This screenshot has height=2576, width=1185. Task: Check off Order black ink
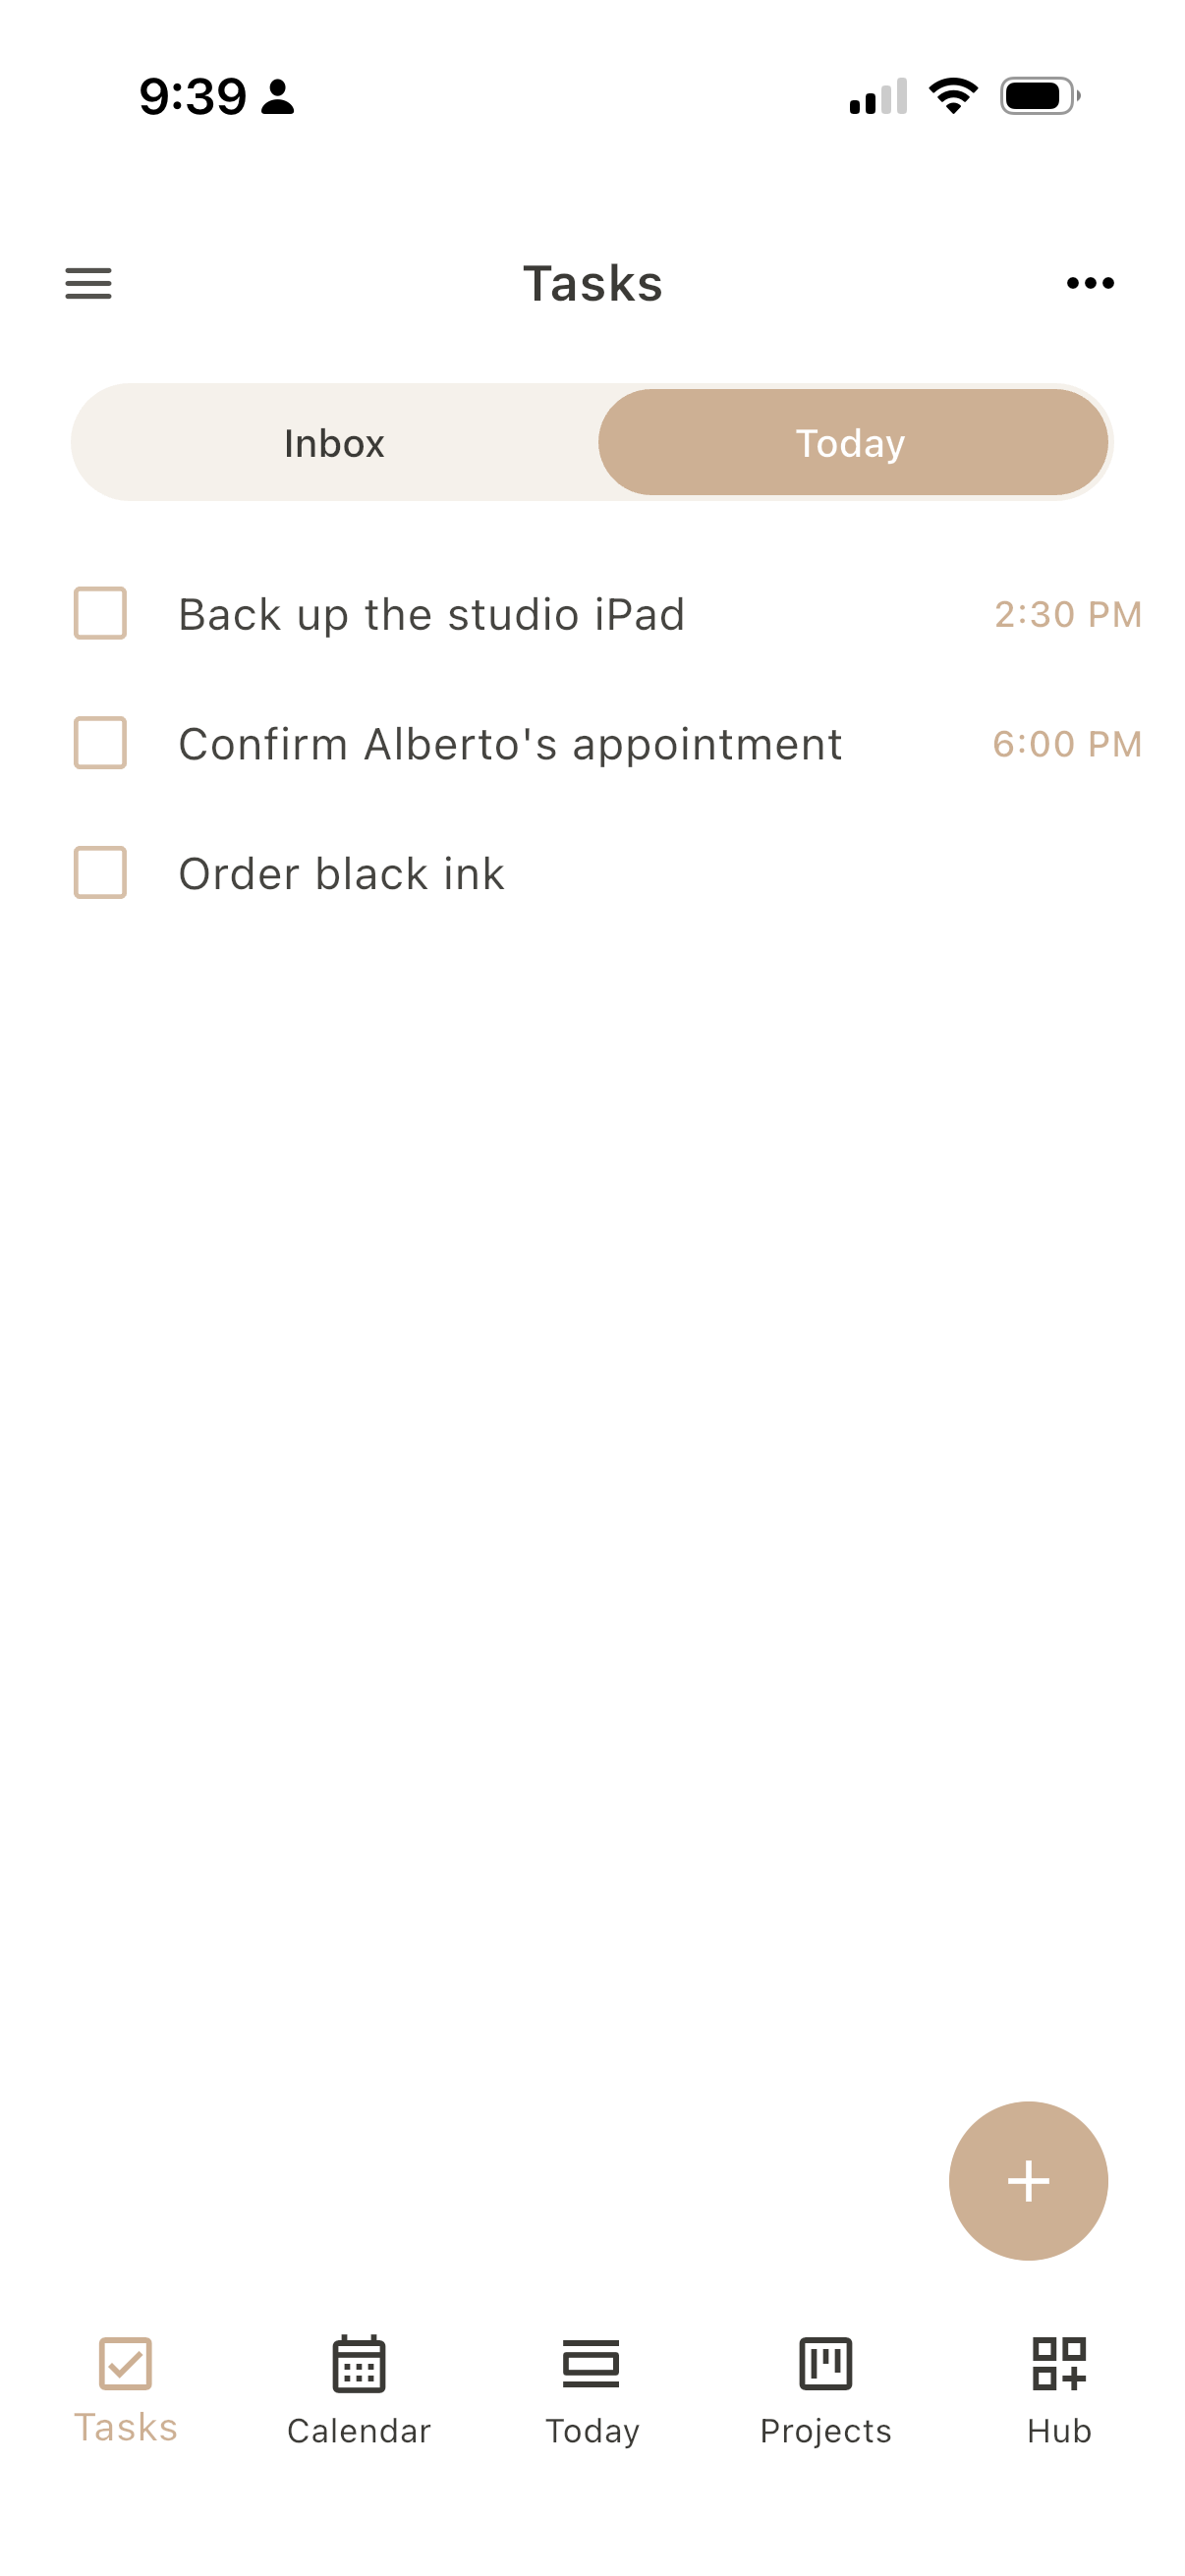(100, 873)
